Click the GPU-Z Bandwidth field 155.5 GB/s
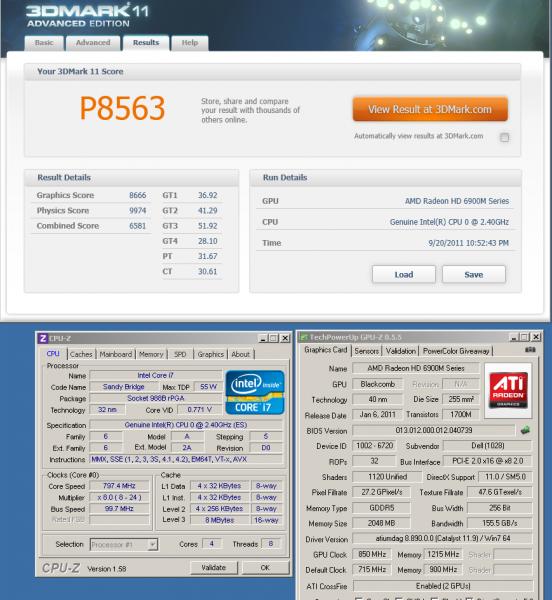552x600 pixels. (x=500, y=523)
